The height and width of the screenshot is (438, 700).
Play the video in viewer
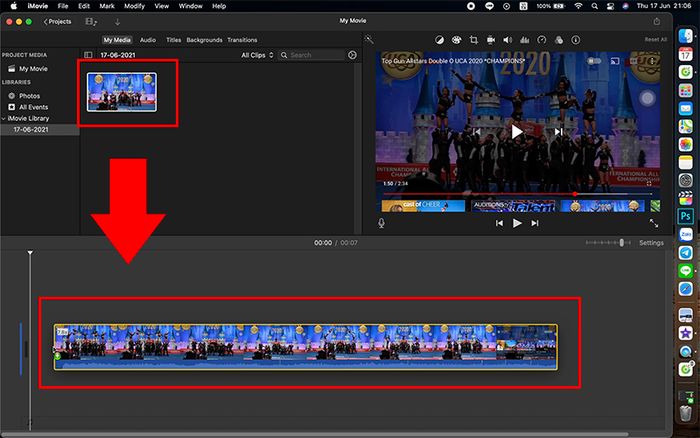(517, 223)
